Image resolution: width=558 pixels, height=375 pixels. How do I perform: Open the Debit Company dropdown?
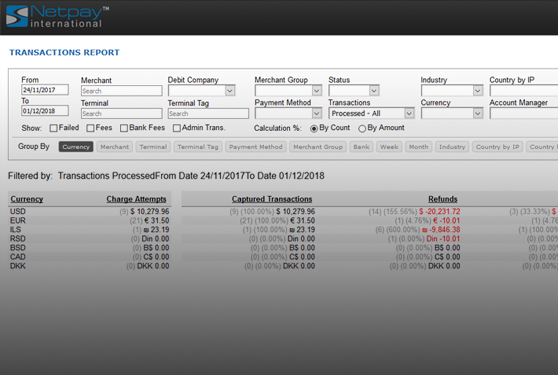tap(201, 90)
